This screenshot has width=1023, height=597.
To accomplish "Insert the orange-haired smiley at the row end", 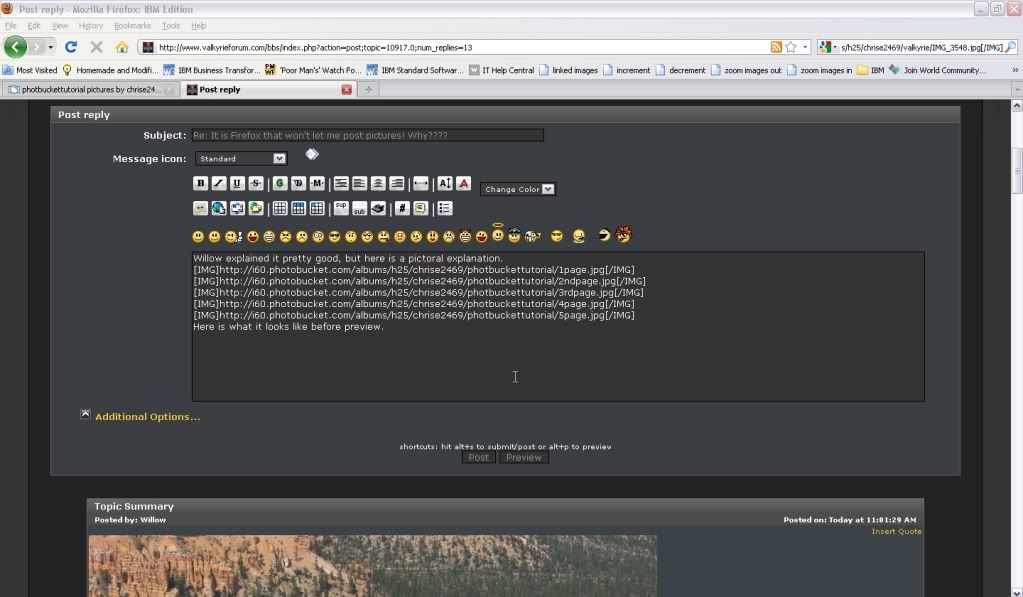I will tap(623, 234).
